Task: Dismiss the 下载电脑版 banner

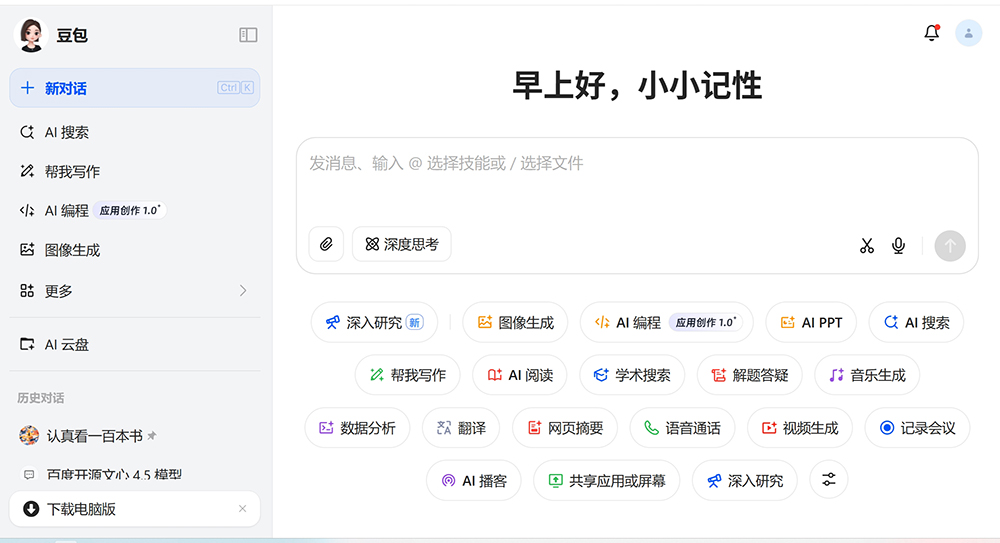Action: tap(242, 509)
